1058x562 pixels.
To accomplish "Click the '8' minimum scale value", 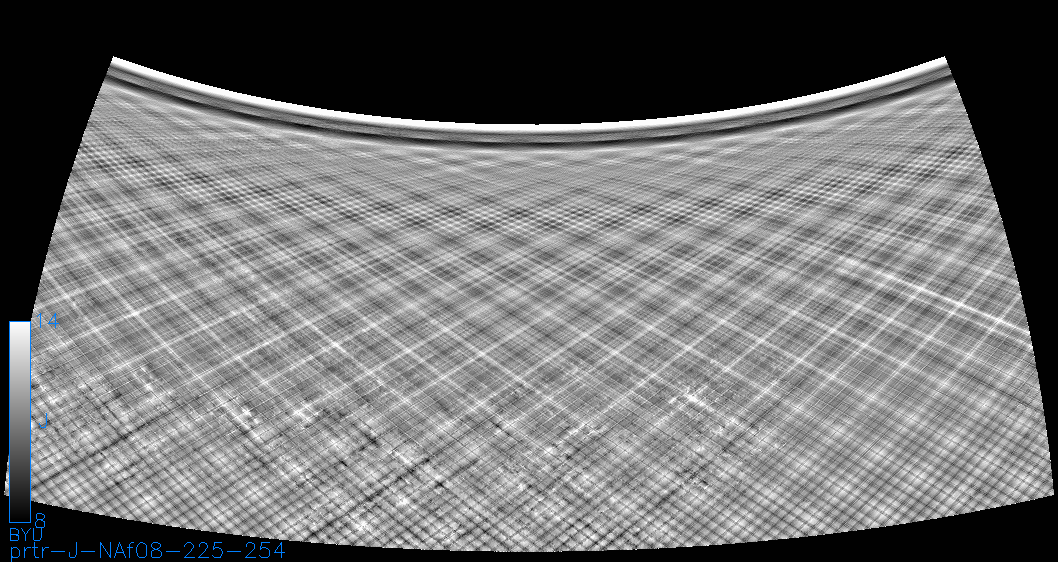I will (x=40, y=520).
